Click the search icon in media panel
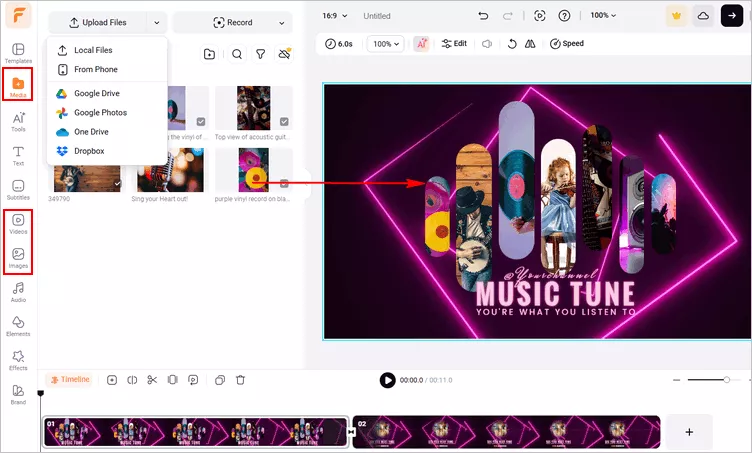752x453 pixels. [237, 55]
